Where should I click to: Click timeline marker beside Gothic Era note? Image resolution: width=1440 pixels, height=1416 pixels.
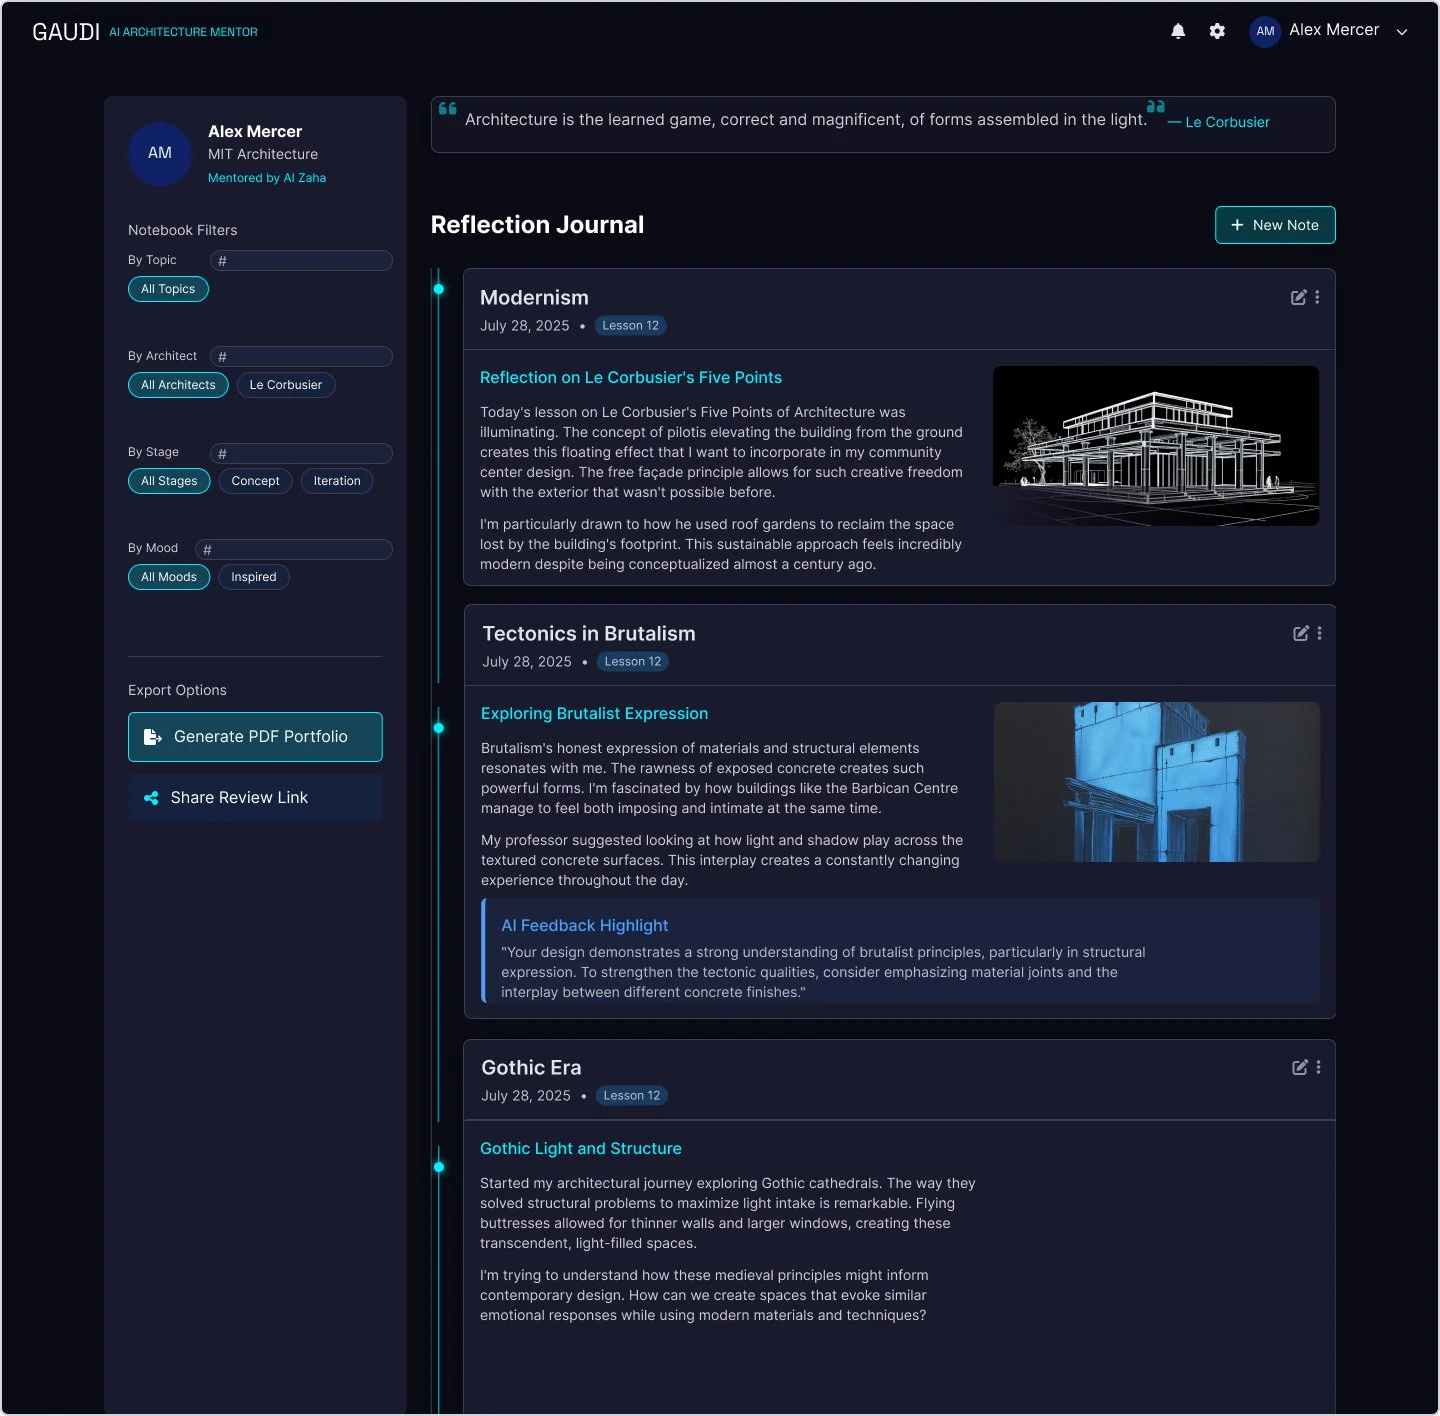439,1167
